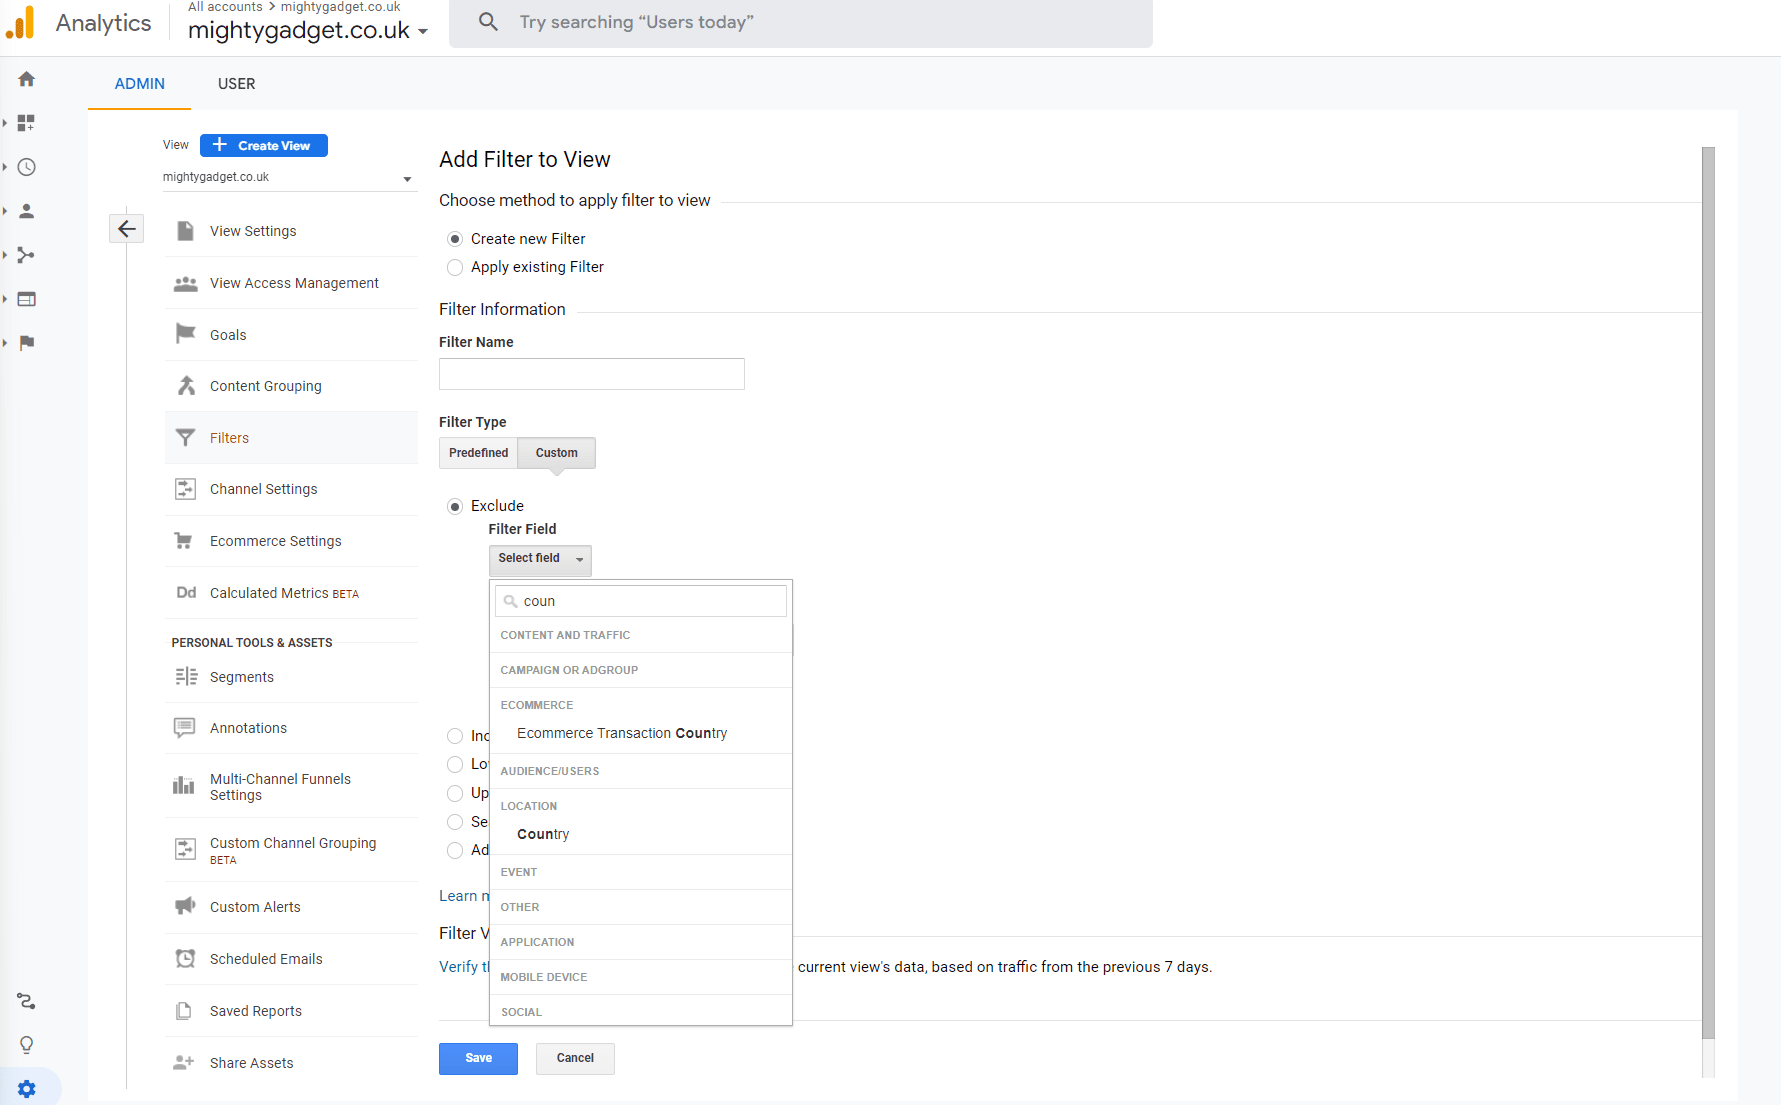Select the Create new Filter radio button

[455, 239]
